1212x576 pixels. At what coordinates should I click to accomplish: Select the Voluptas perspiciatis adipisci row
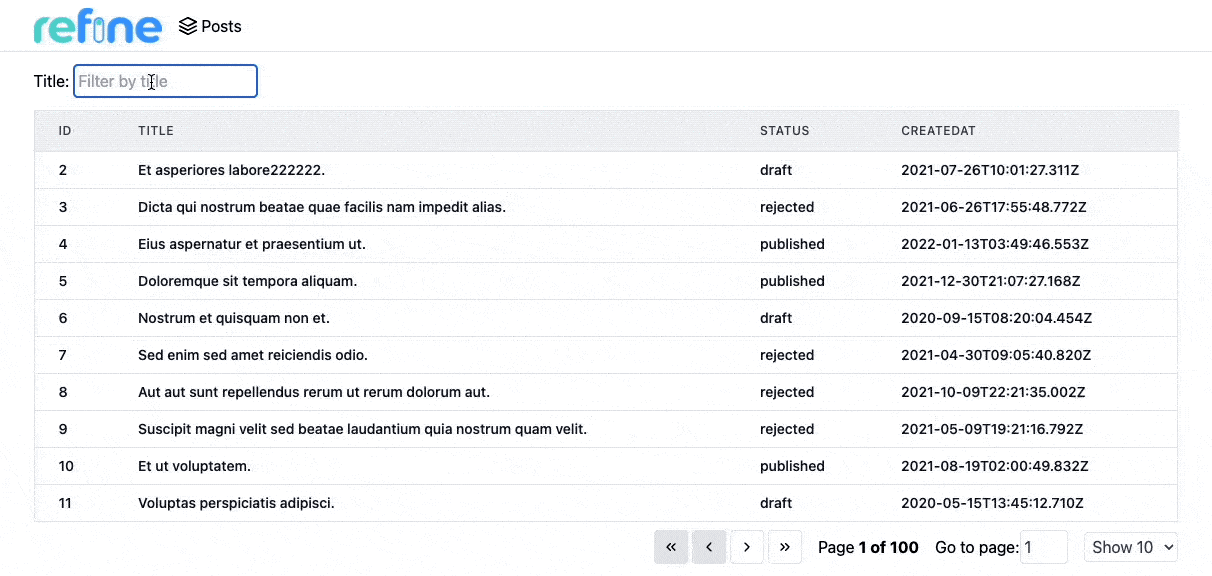(x=235, y=503)
